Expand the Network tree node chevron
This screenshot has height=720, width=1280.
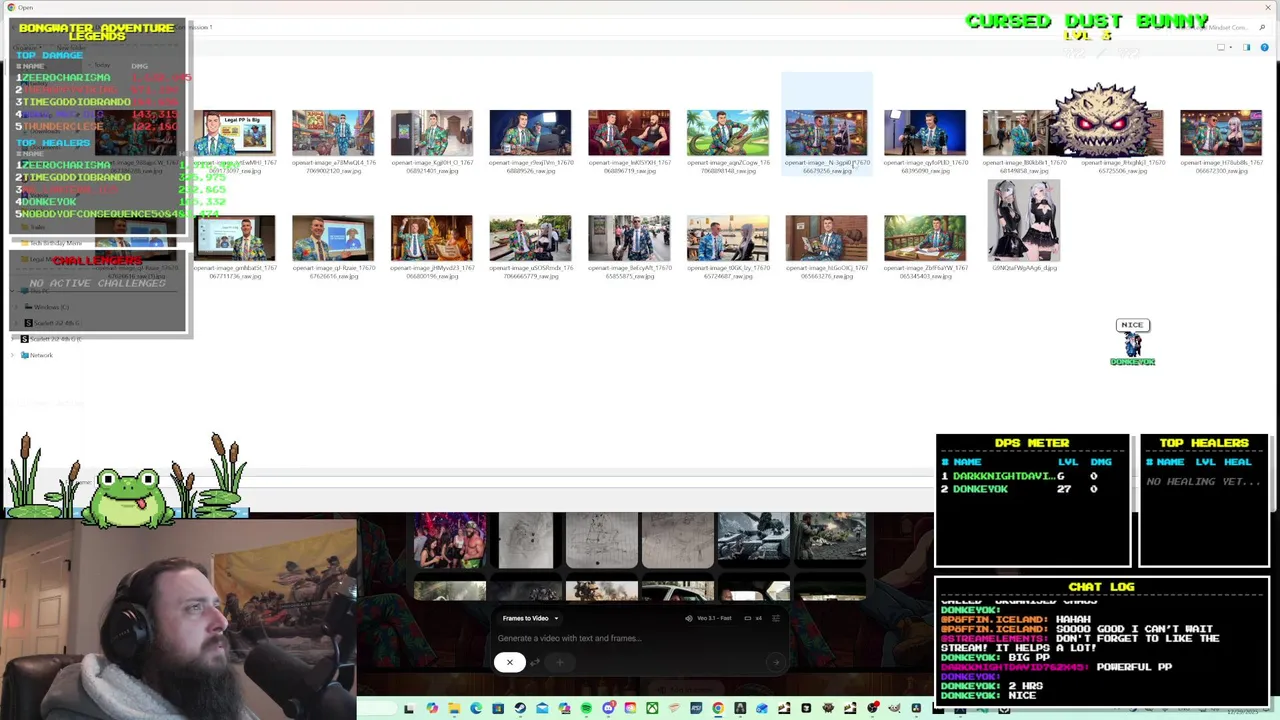point(14,355)
